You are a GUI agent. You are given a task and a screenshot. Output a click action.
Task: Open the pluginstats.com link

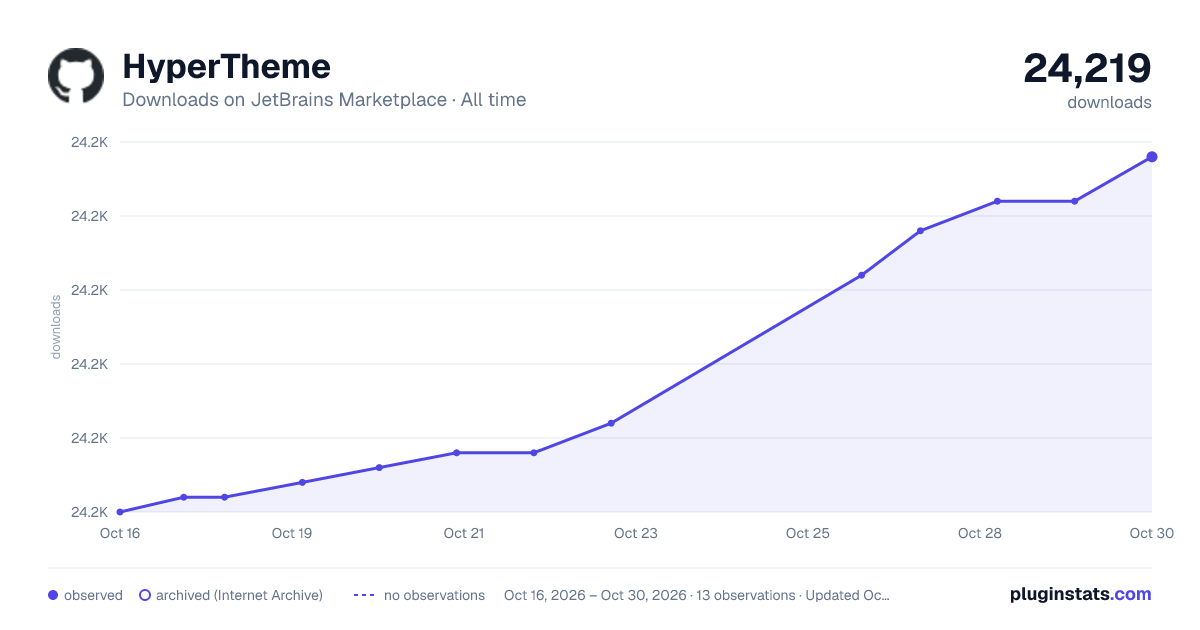point(1081,594)
